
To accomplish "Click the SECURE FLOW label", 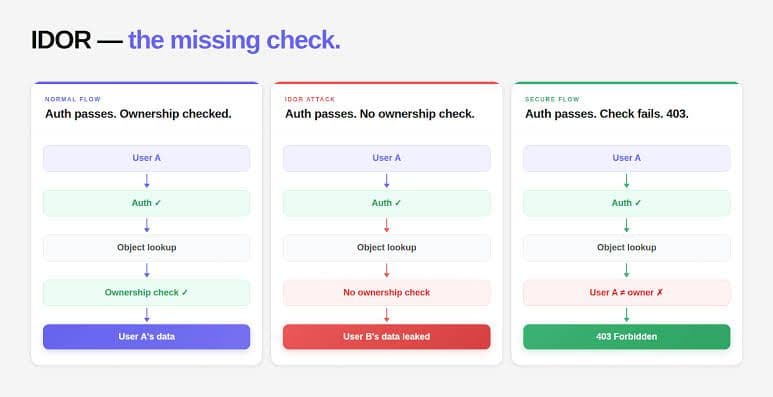I will click(552, 99).
